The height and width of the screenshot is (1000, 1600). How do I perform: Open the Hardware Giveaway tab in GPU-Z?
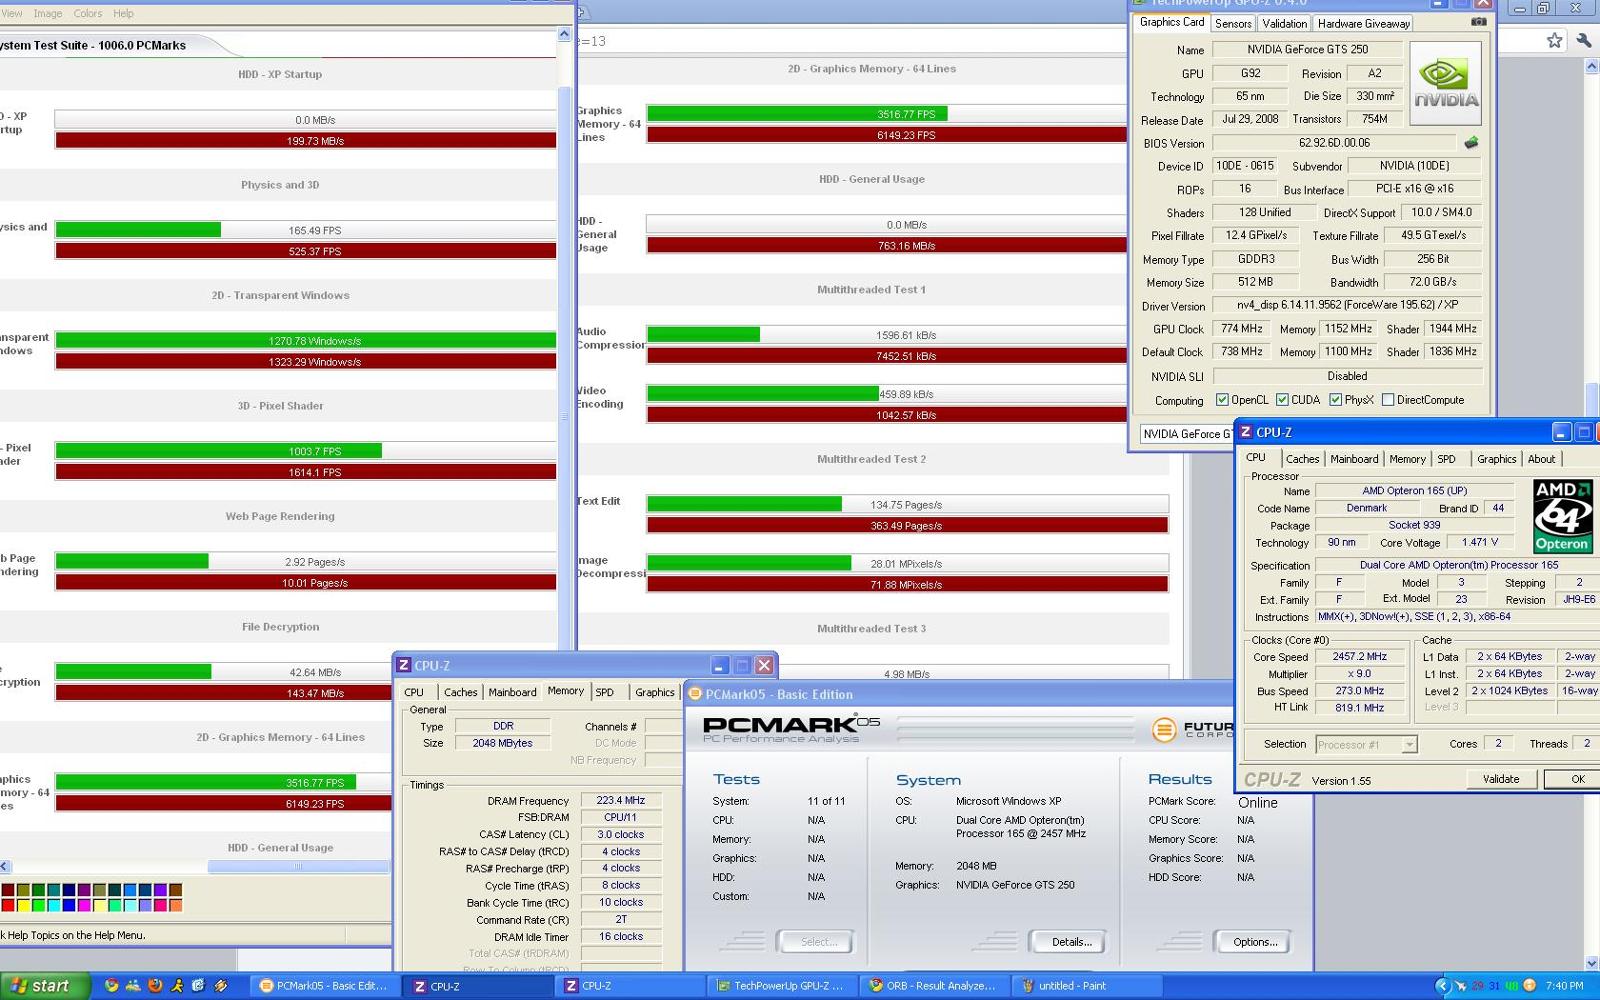tap(1364, 23)
